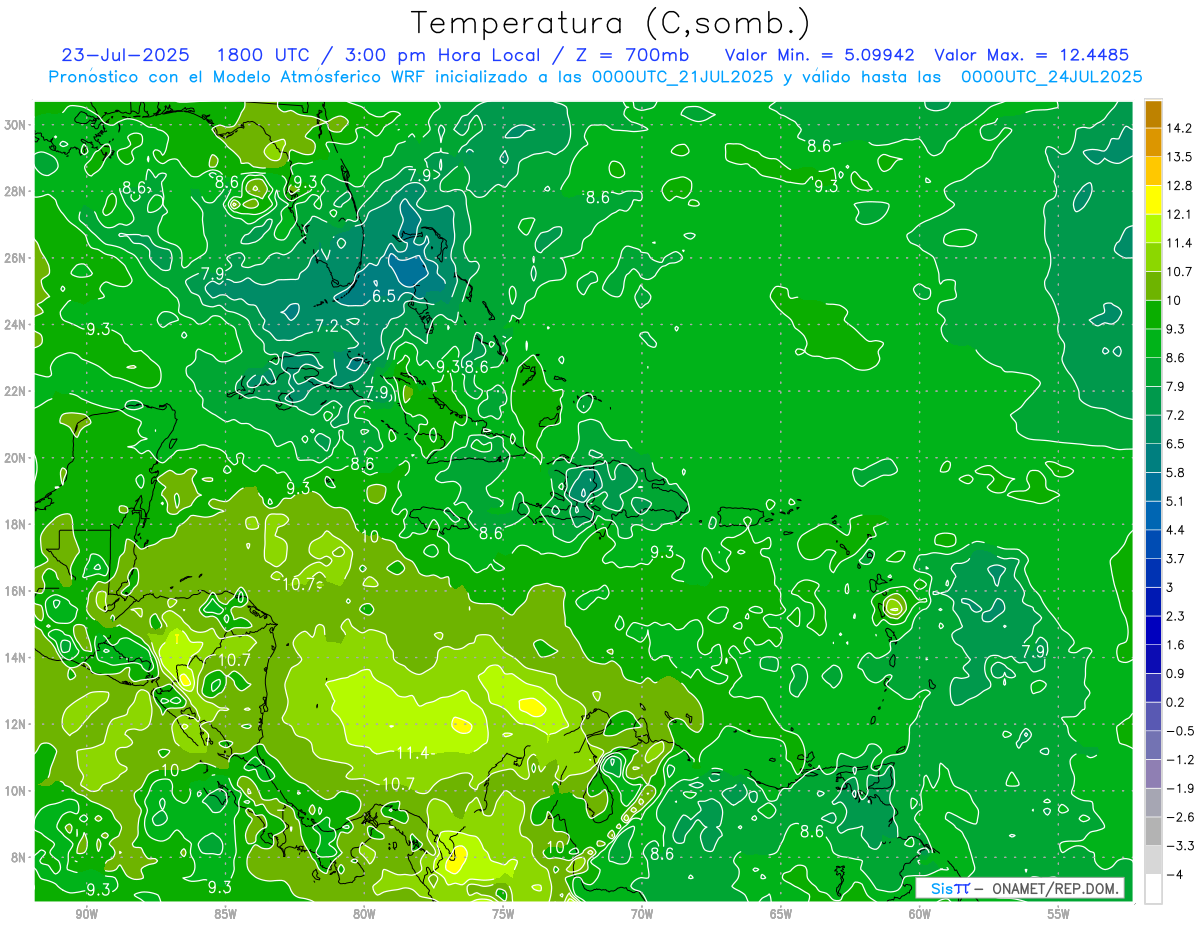1200x927 pixels.
Task: Click the "-4" value on the color scale
Action: [1175, 874]
